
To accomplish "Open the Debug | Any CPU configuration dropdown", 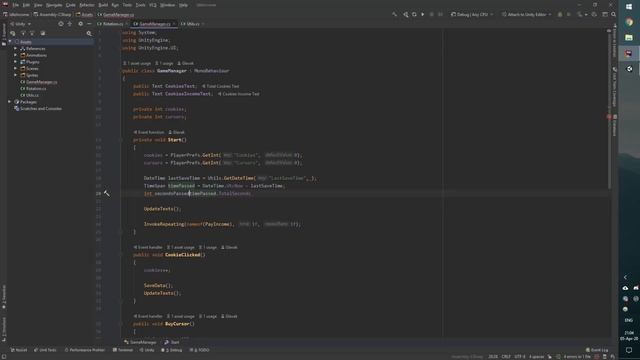I will (x=472, y=14).
